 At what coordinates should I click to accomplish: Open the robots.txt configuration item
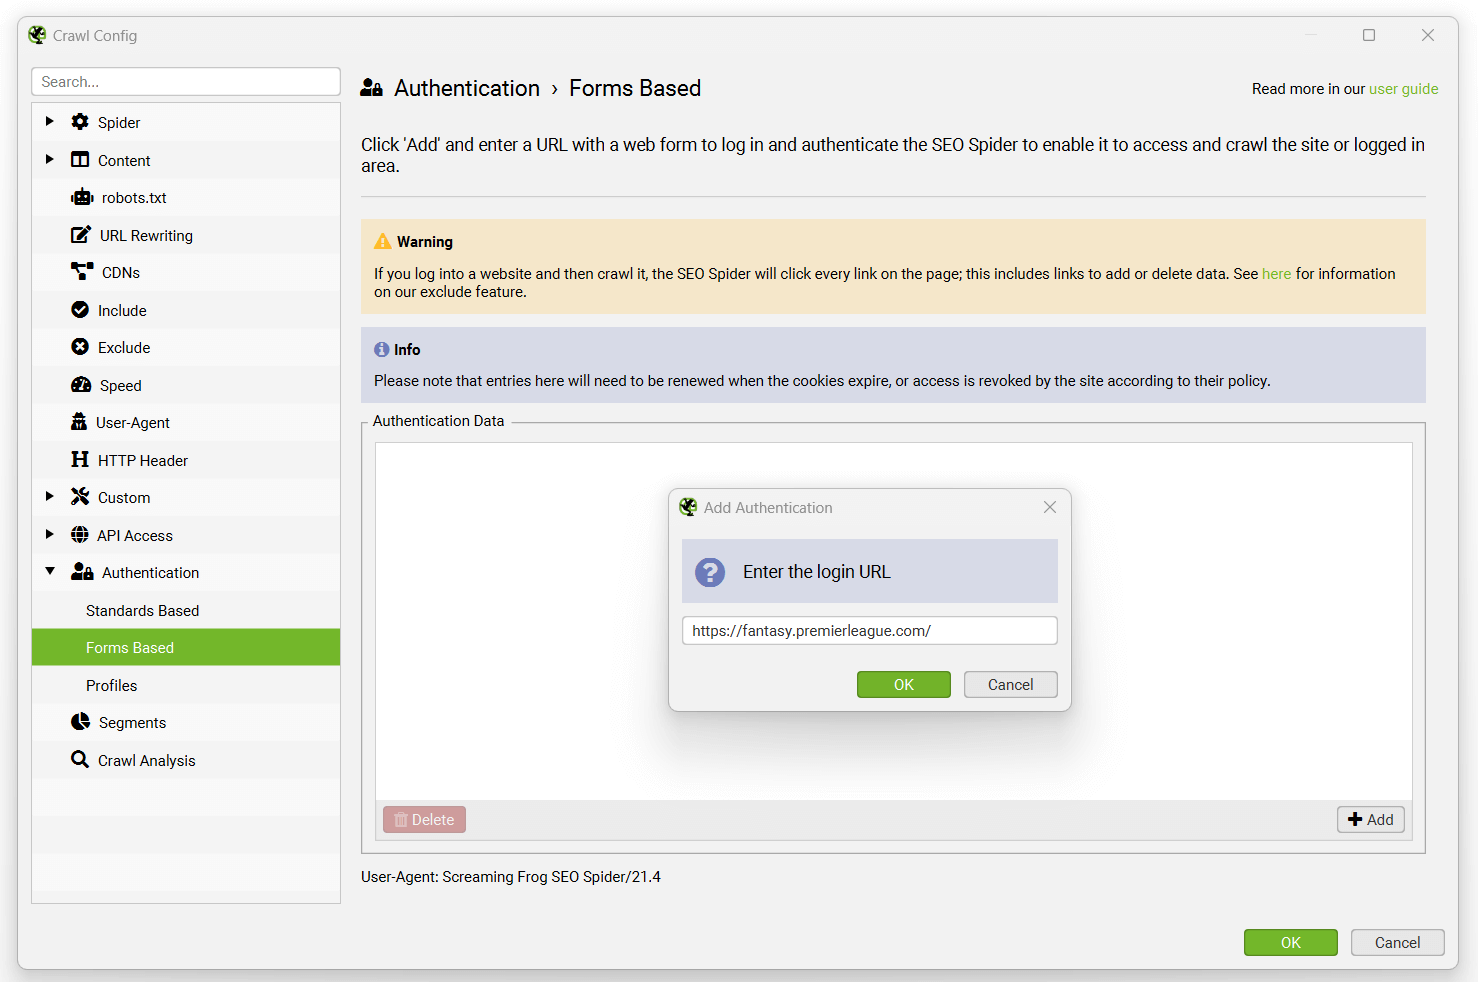81,197
